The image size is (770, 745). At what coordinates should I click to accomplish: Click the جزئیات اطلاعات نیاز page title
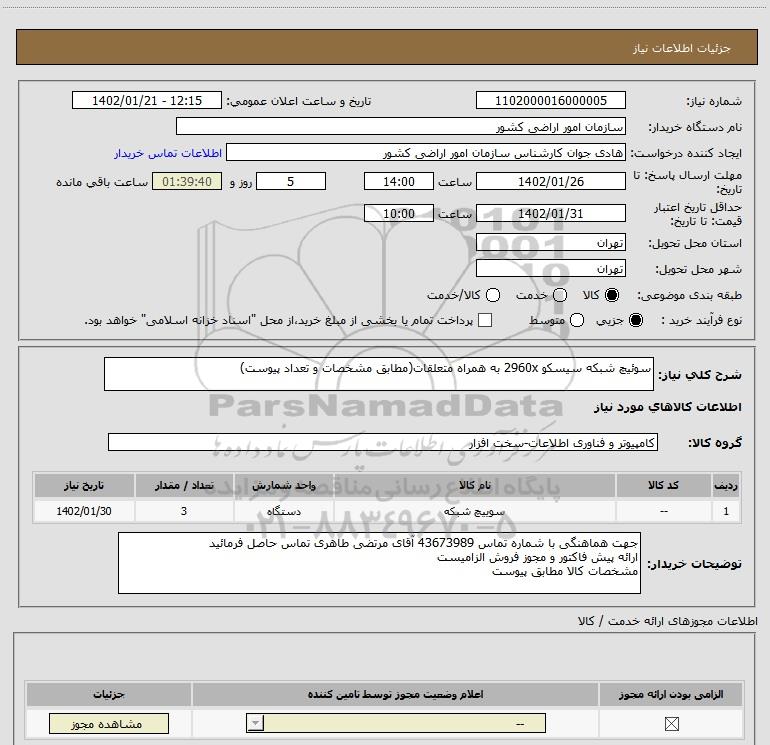click(x=681, y=48)
